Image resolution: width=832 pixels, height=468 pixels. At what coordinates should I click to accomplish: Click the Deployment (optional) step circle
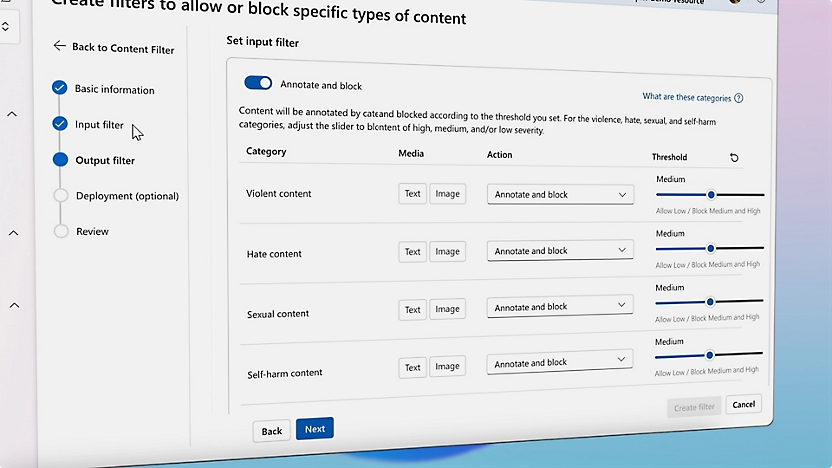pyautogui.click(x=61, y=195)
